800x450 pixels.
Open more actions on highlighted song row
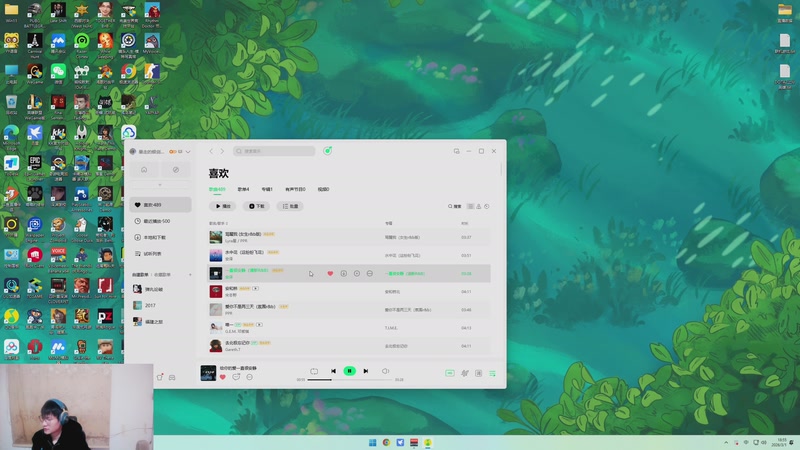(369, 273)
